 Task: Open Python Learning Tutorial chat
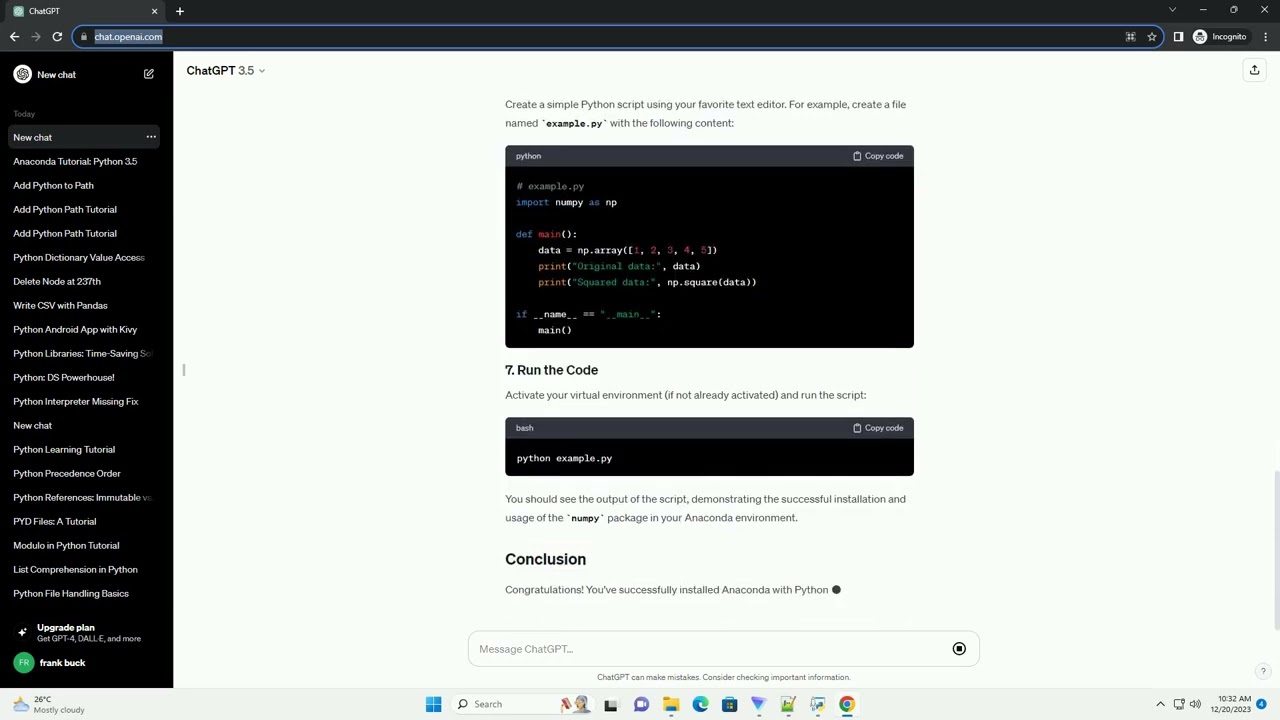[64, 449]
